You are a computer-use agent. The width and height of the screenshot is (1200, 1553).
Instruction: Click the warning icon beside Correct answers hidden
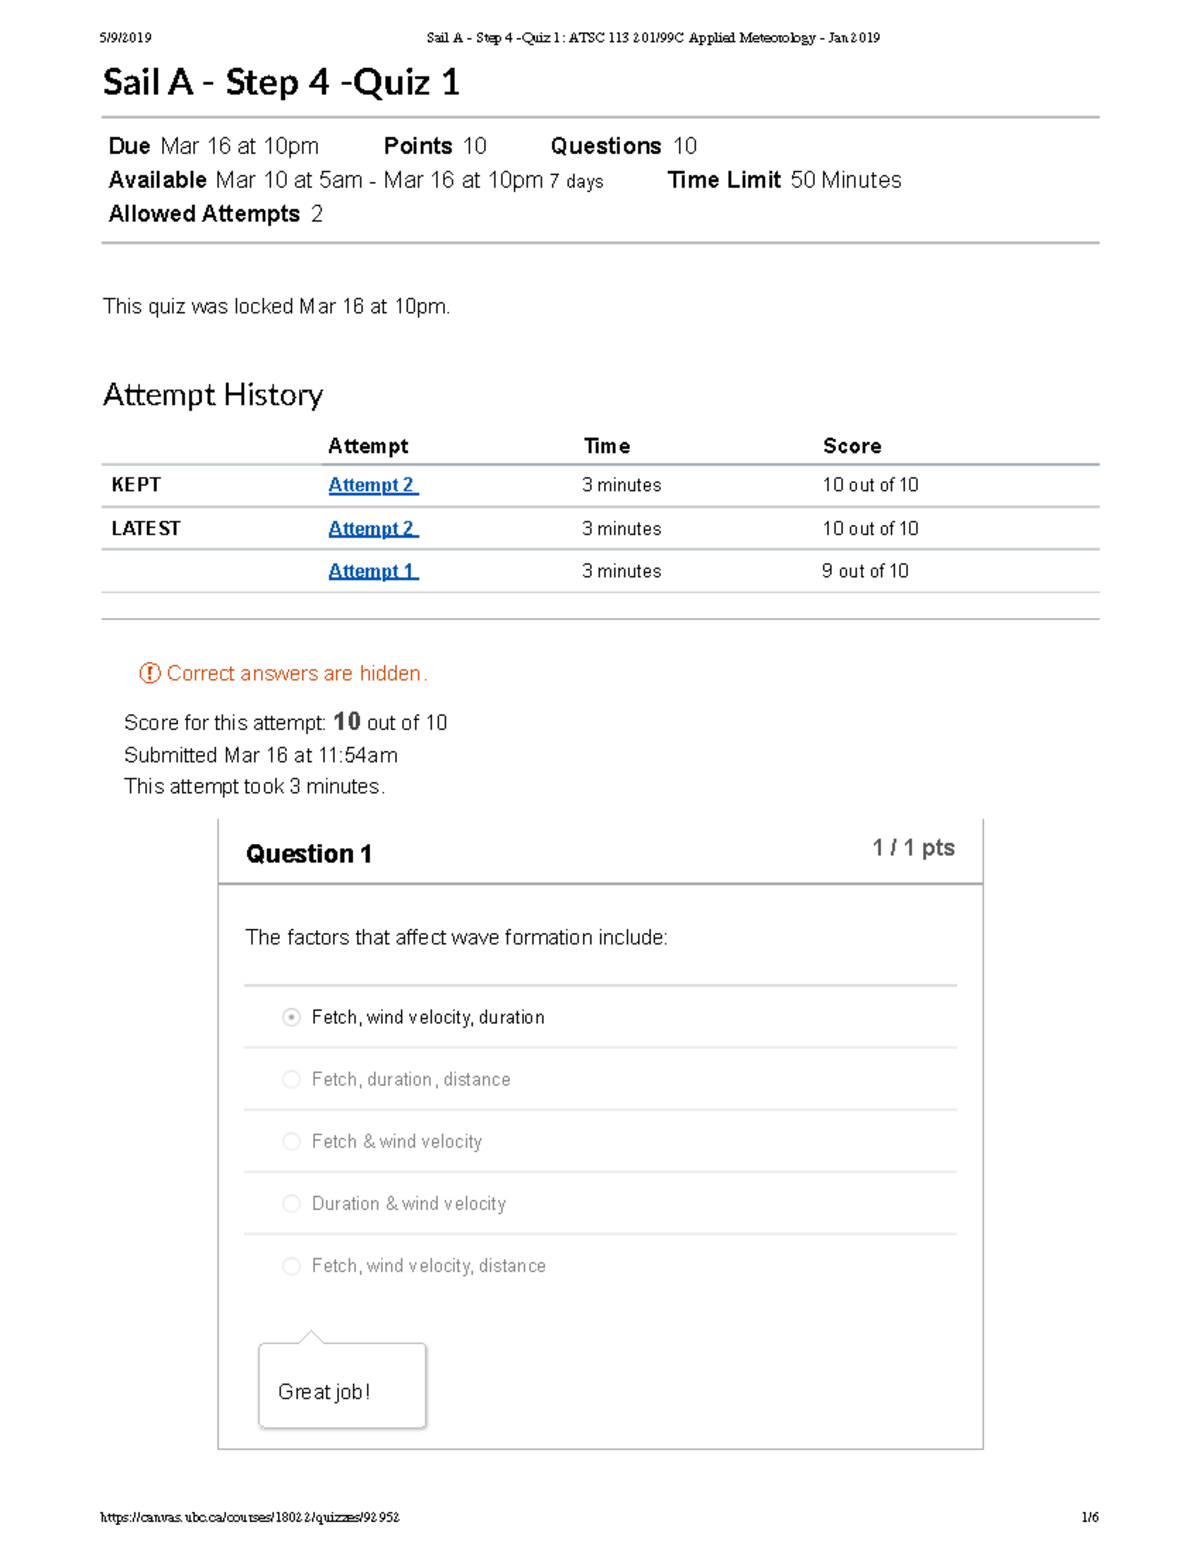tap(149, 673)
